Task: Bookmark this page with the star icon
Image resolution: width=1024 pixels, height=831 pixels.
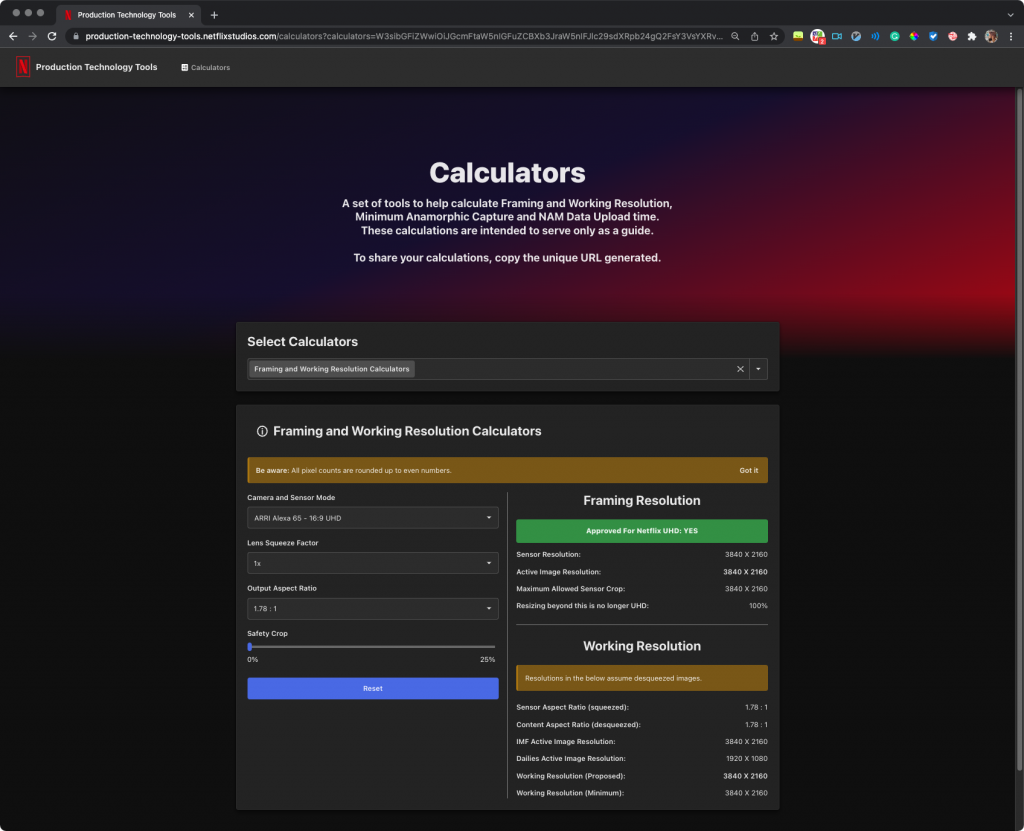Action: tap(774, 37)
